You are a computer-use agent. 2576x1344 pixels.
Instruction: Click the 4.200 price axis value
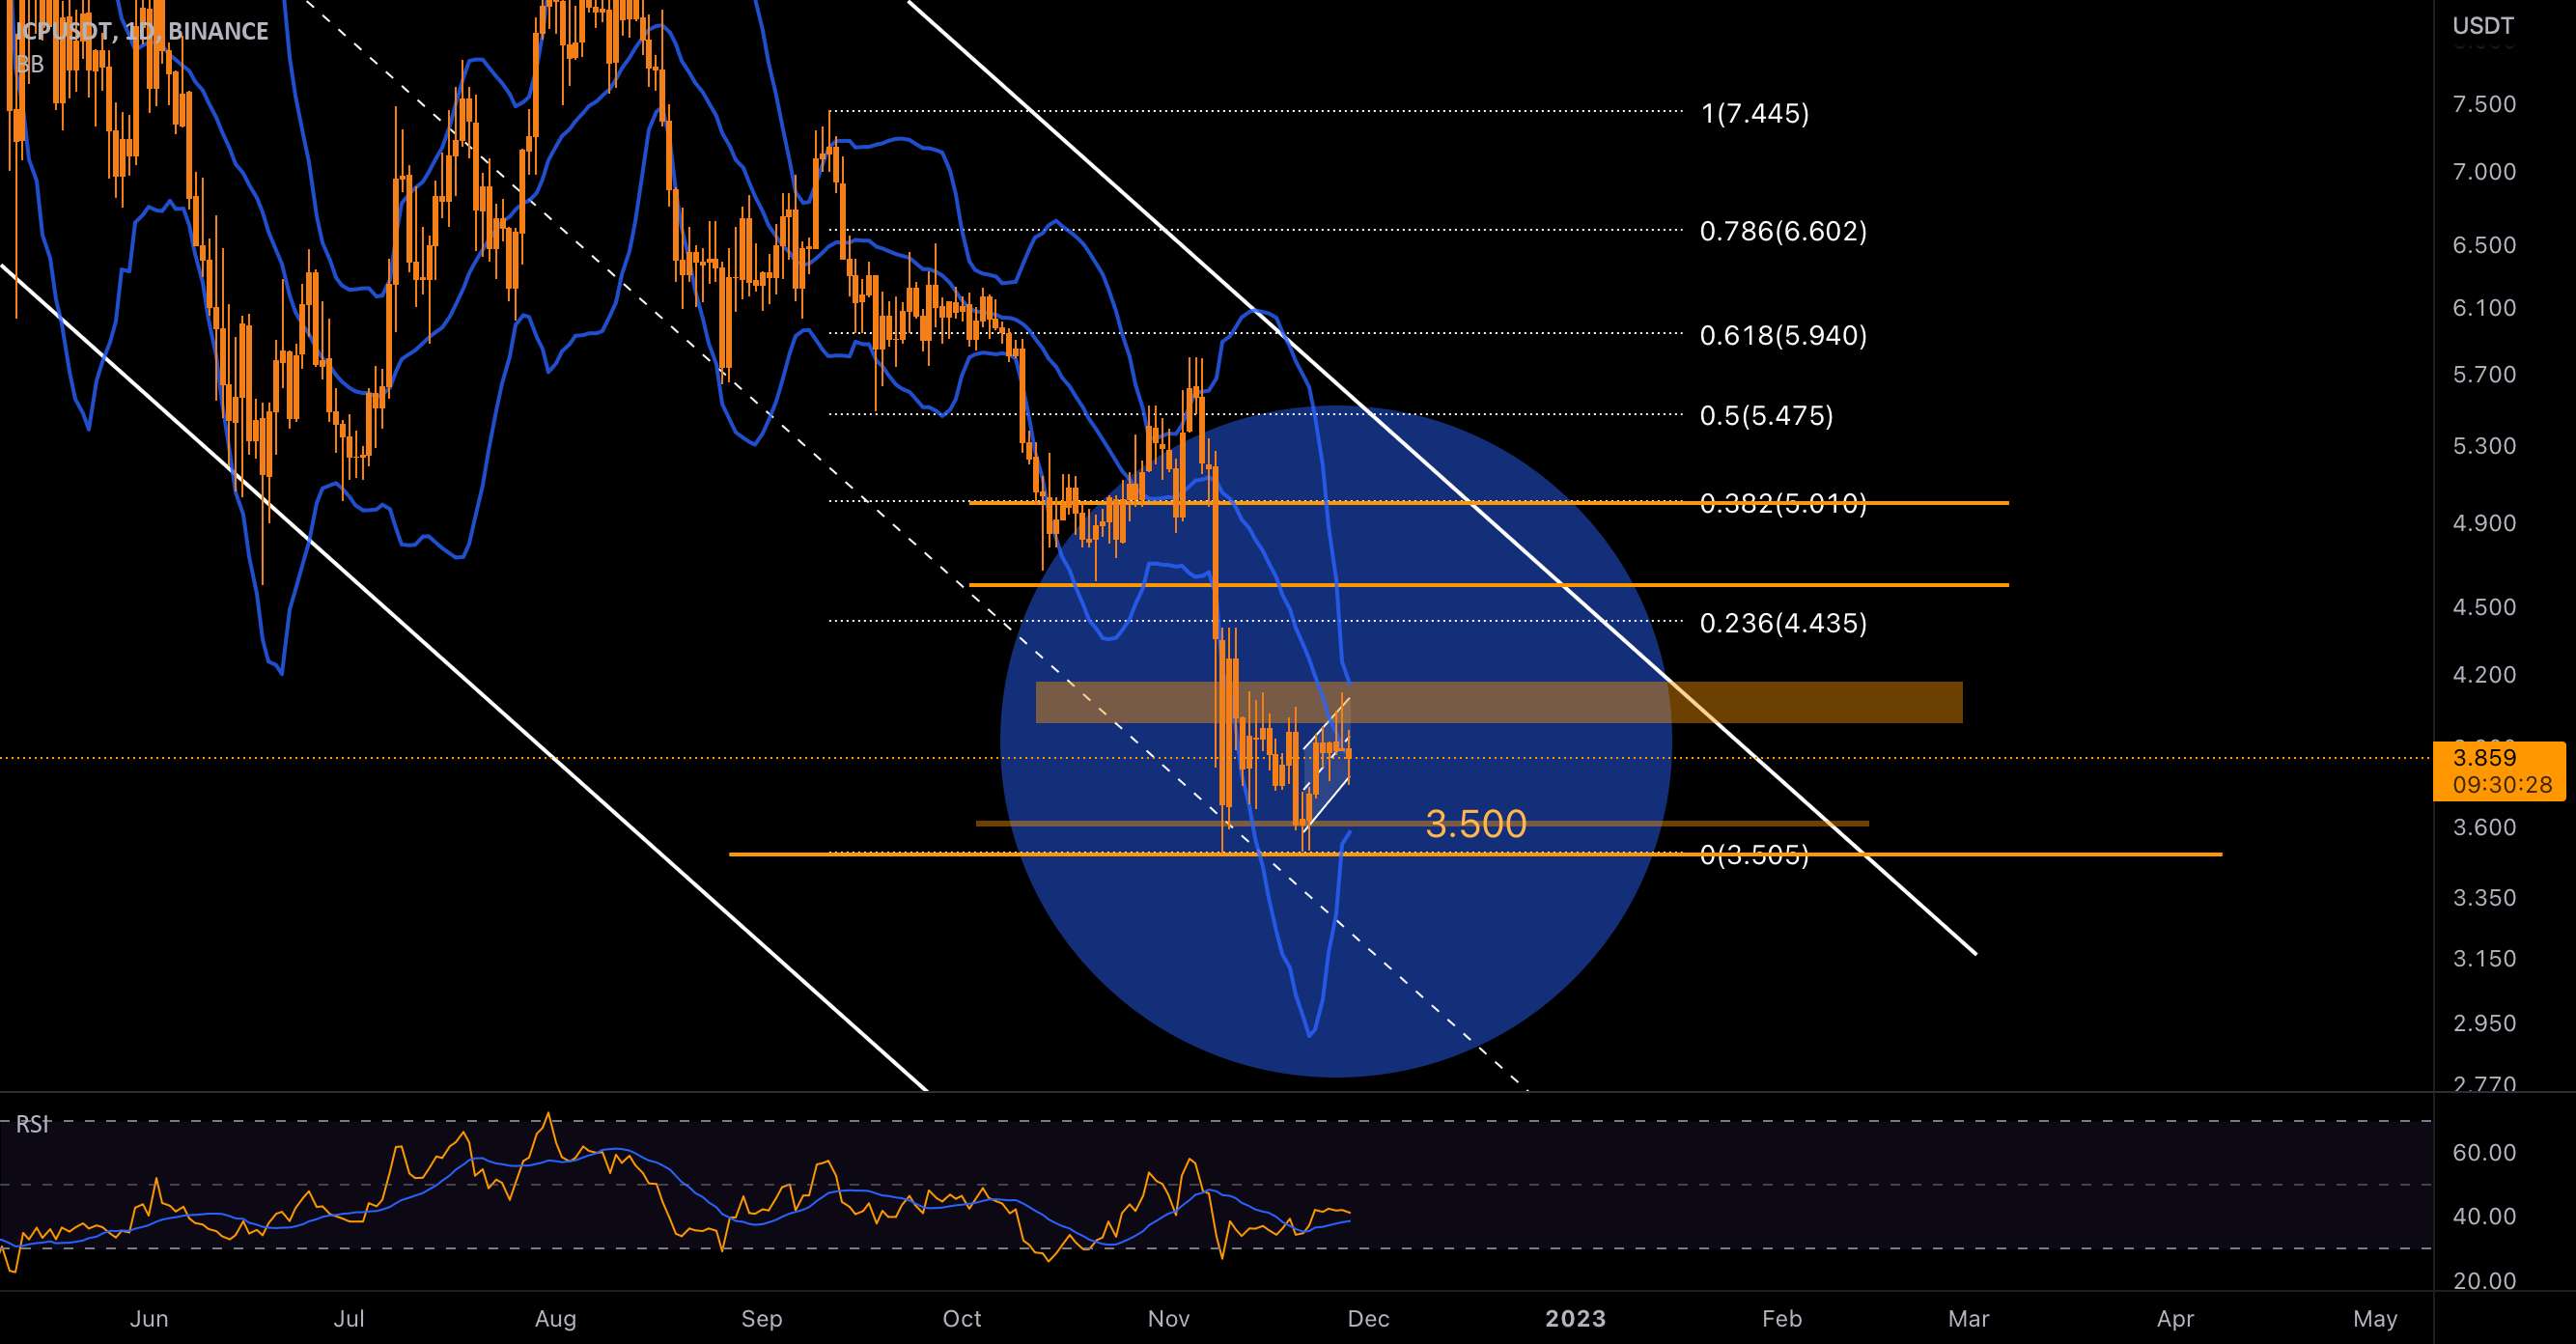coord(2484,674)
